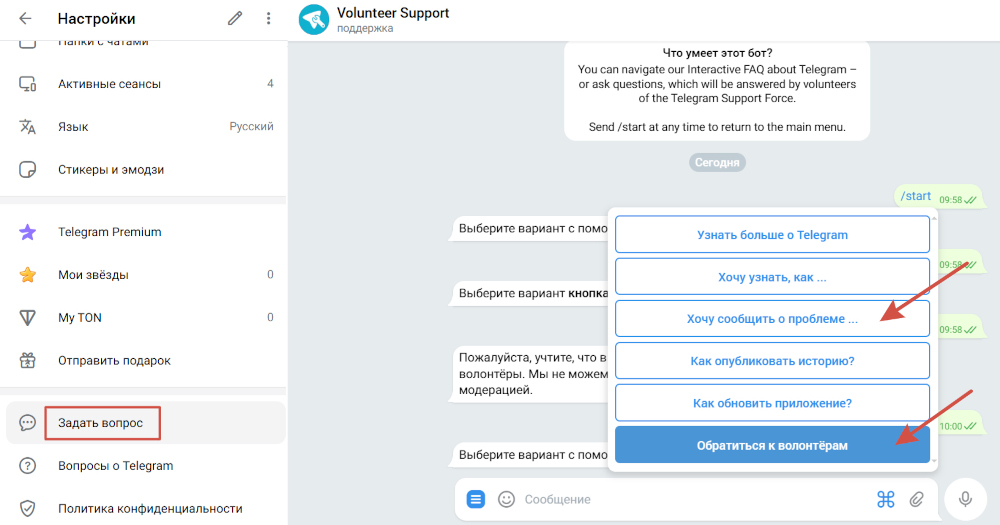Open My Stars section
Screen dimensions: 1000x525
pyautogui.click(x=143, y=274)
